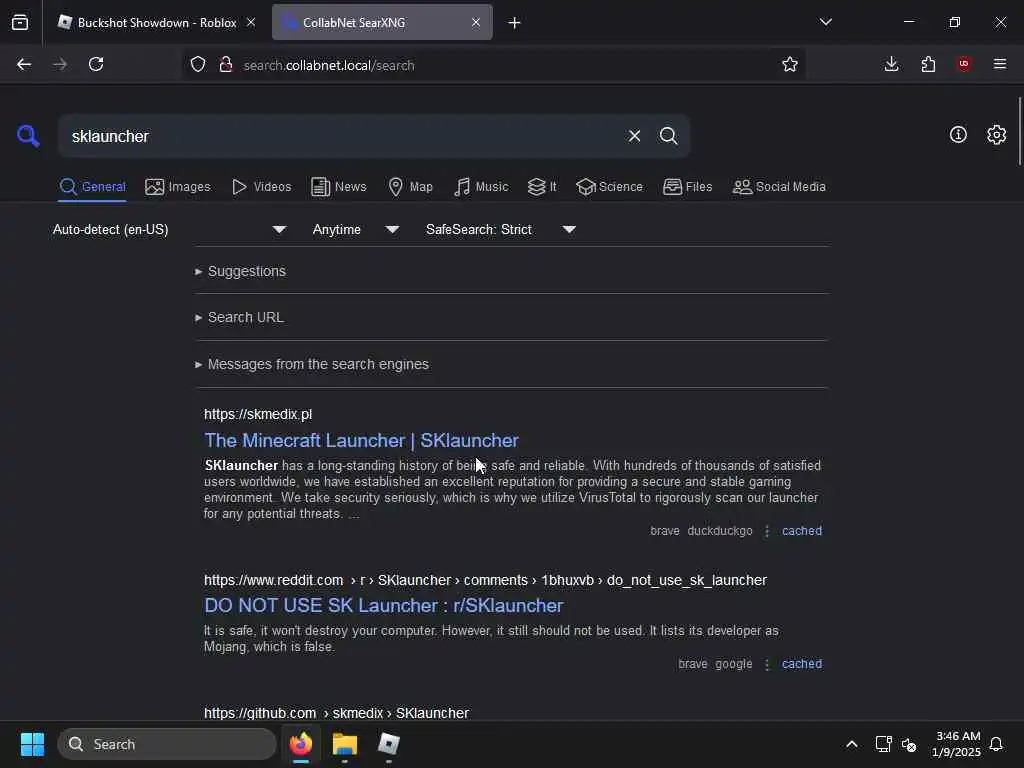The width and height of the screenshot is (1024, 768).
Task: Close the Buckshot Showdown tab
Action: click(x=251, y=22)
